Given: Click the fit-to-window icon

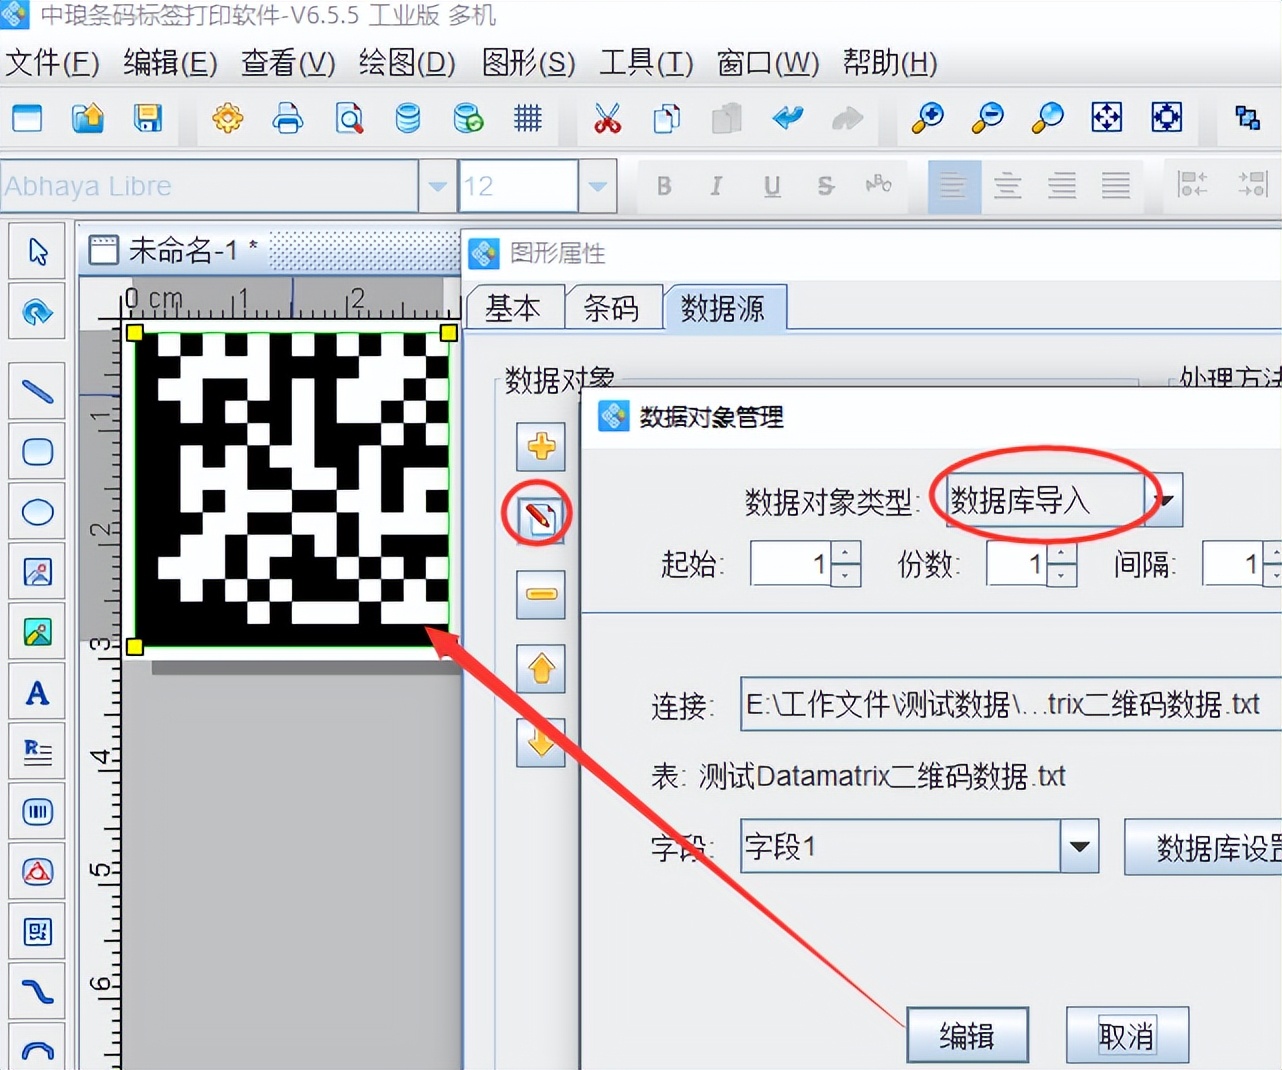Looking at the screenshot, I should click(1107, 118).
